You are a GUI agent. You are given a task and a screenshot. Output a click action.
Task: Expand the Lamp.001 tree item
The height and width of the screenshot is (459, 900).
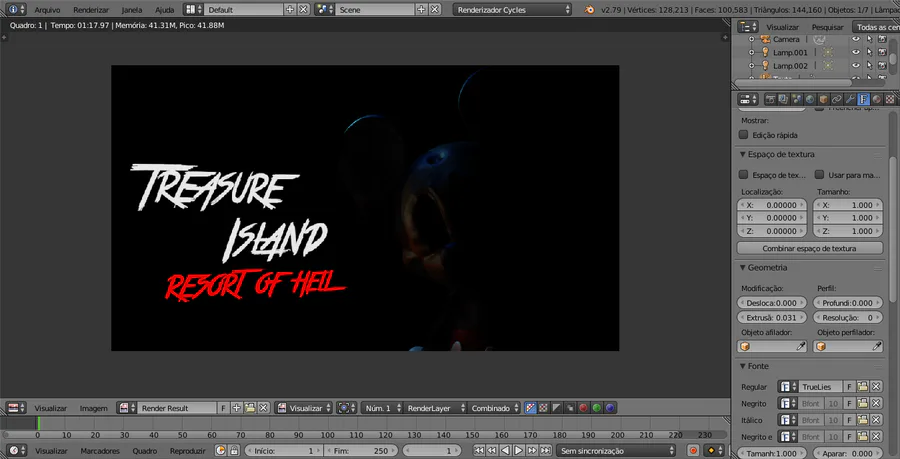[751, 52]
